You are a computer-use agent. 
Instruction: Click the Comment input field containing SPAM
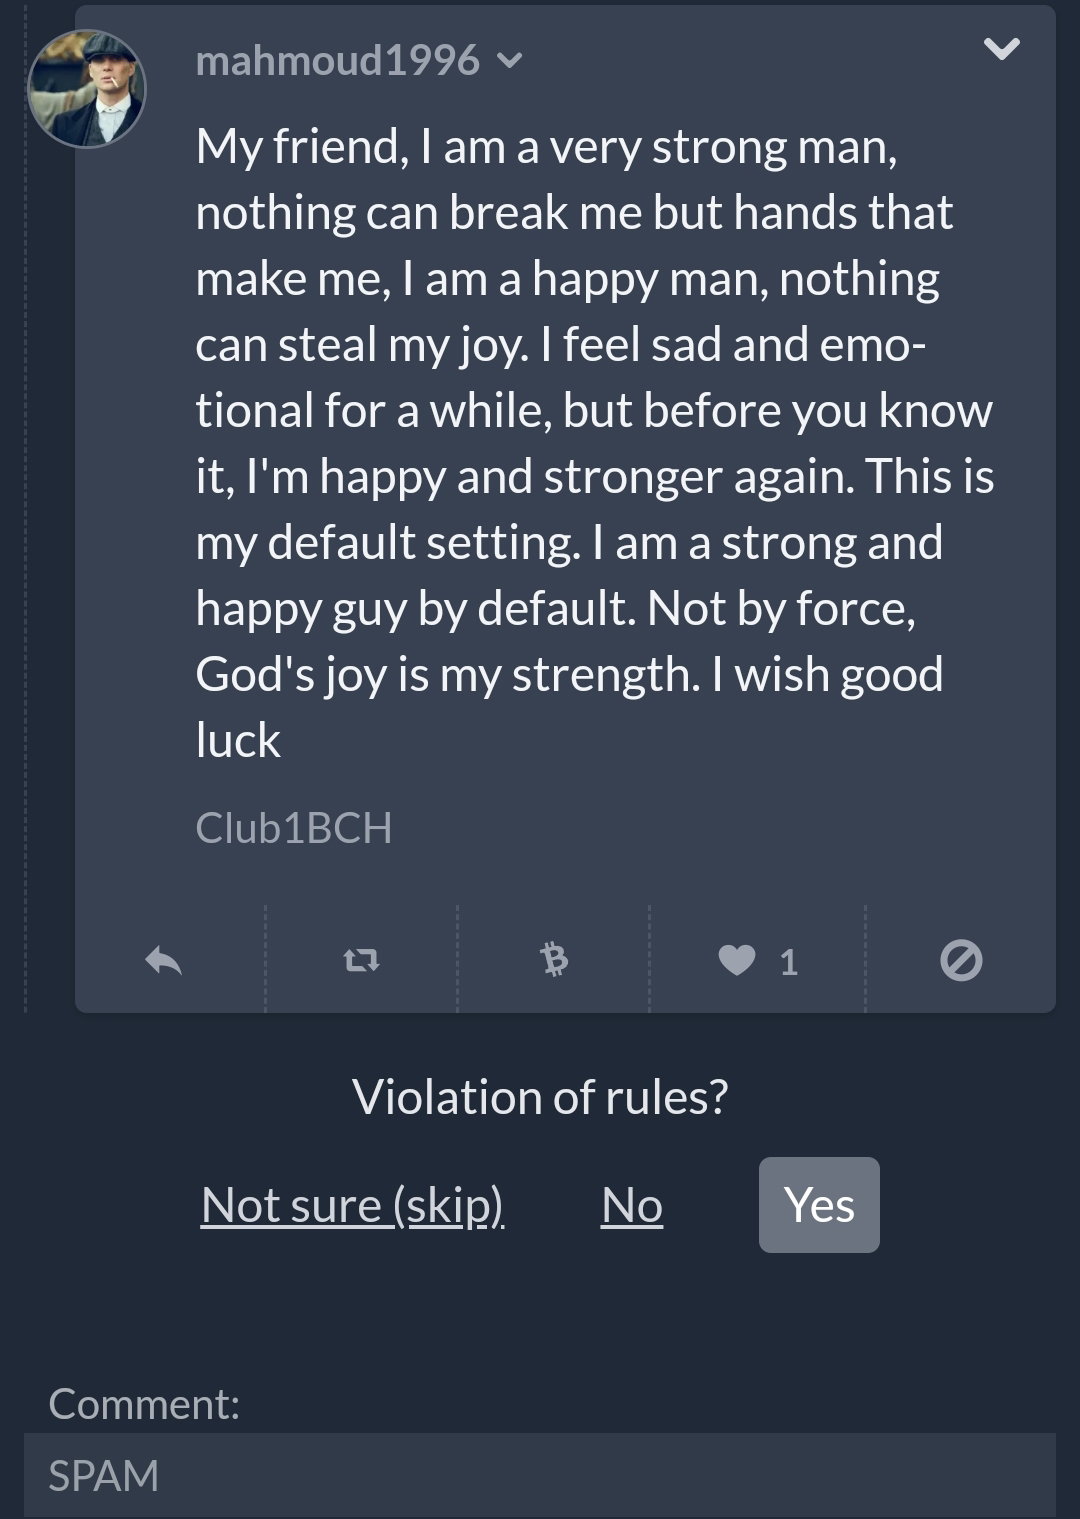tap(540, 1476)
